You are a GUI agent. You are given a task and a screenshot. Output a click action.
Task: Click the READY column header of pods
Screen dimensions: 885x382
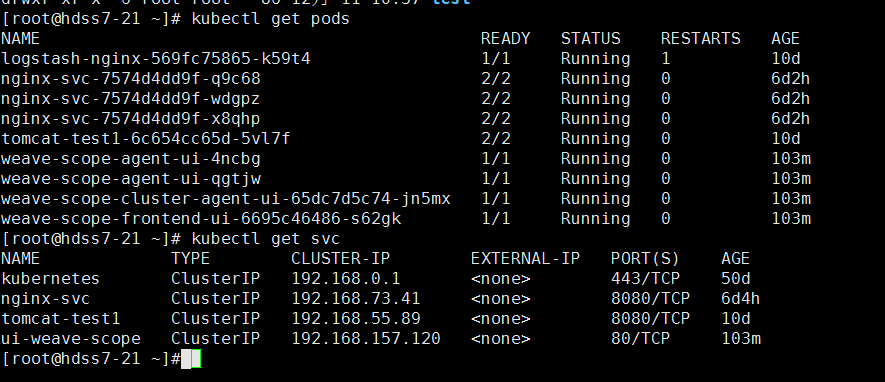505,39
